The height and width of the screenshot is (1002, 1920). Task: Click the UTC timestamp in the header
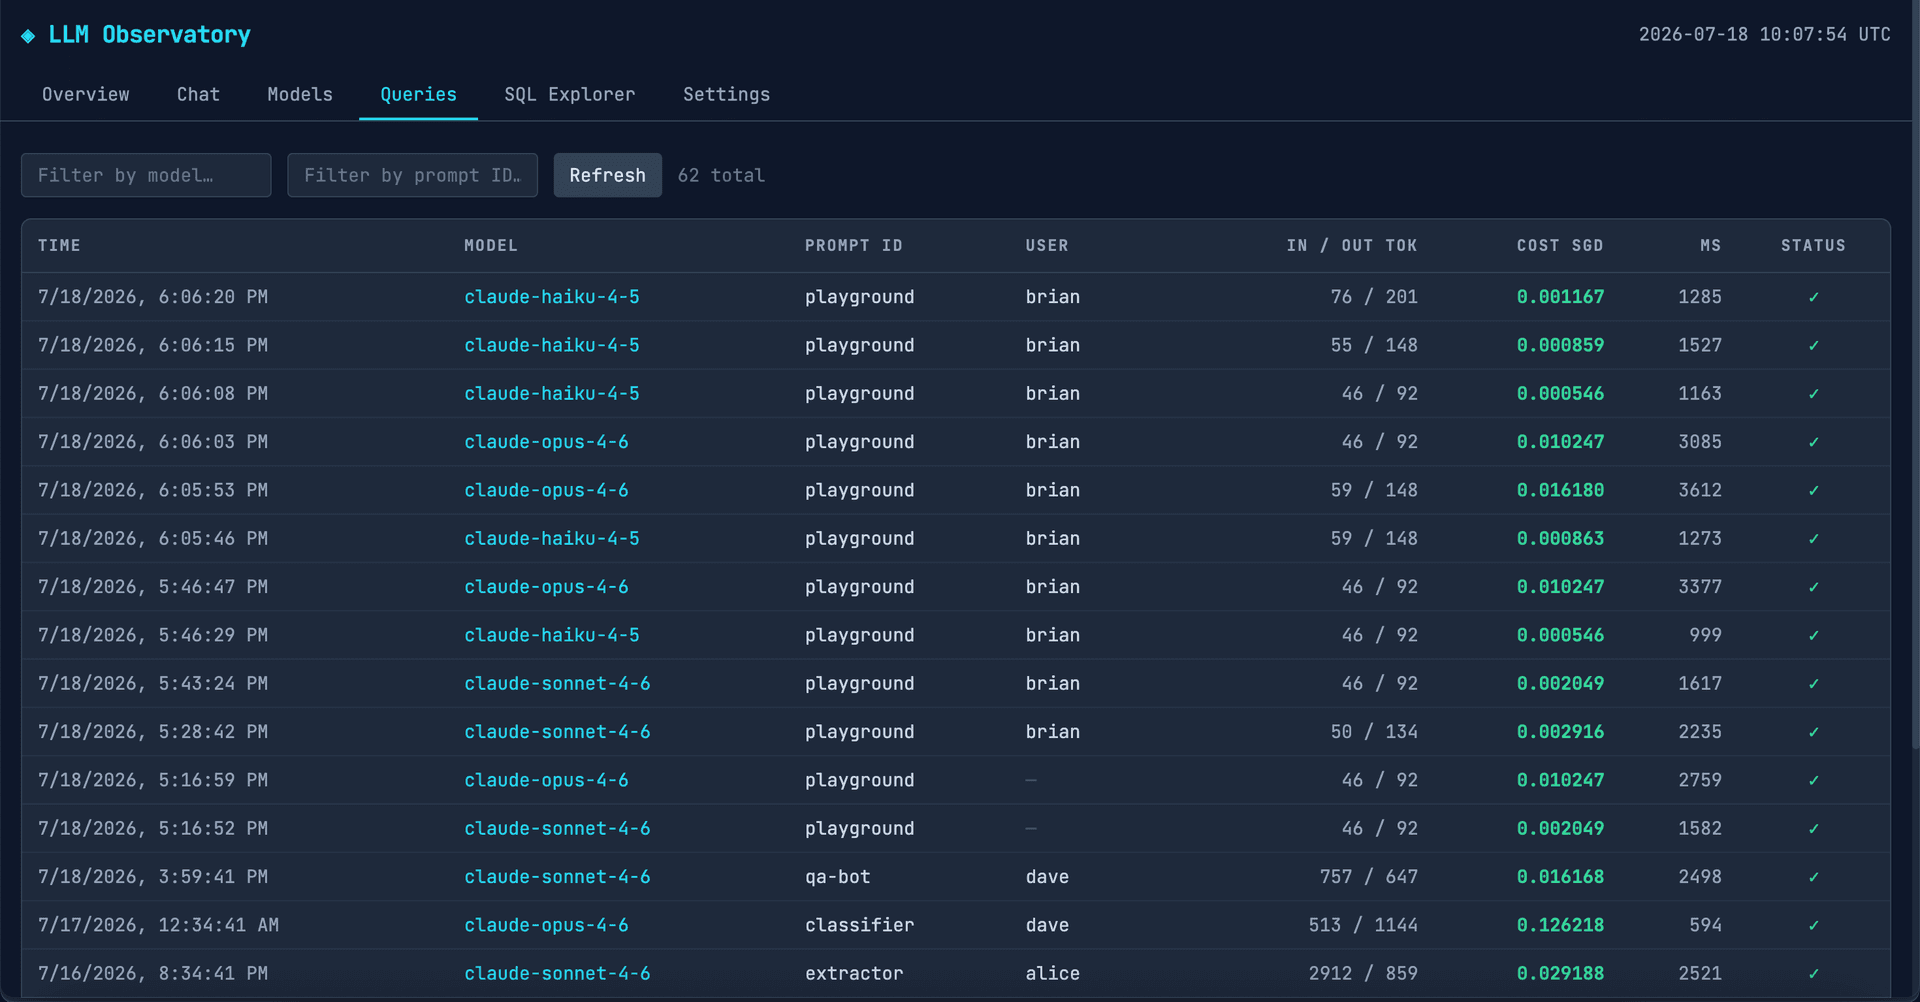(1765, 34)
